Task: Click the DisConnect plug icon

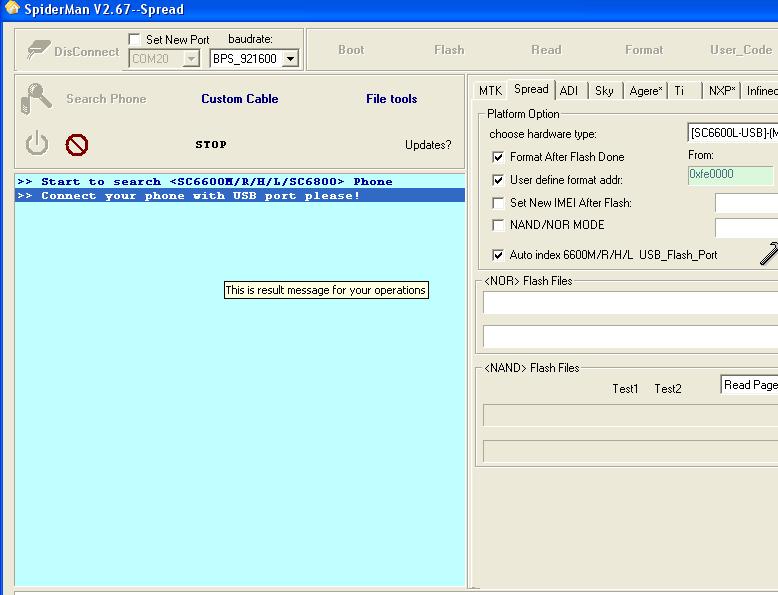Action: (x=38, y=50)
